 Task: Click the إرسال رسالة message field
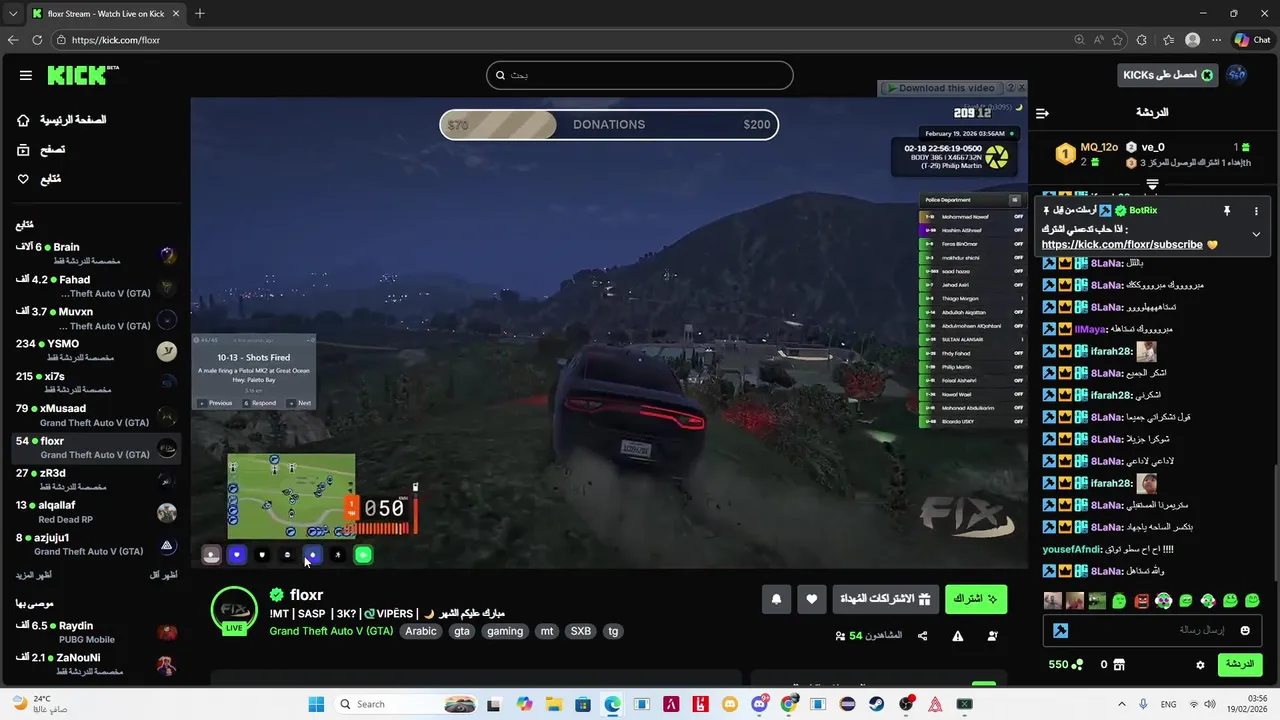1152,631
